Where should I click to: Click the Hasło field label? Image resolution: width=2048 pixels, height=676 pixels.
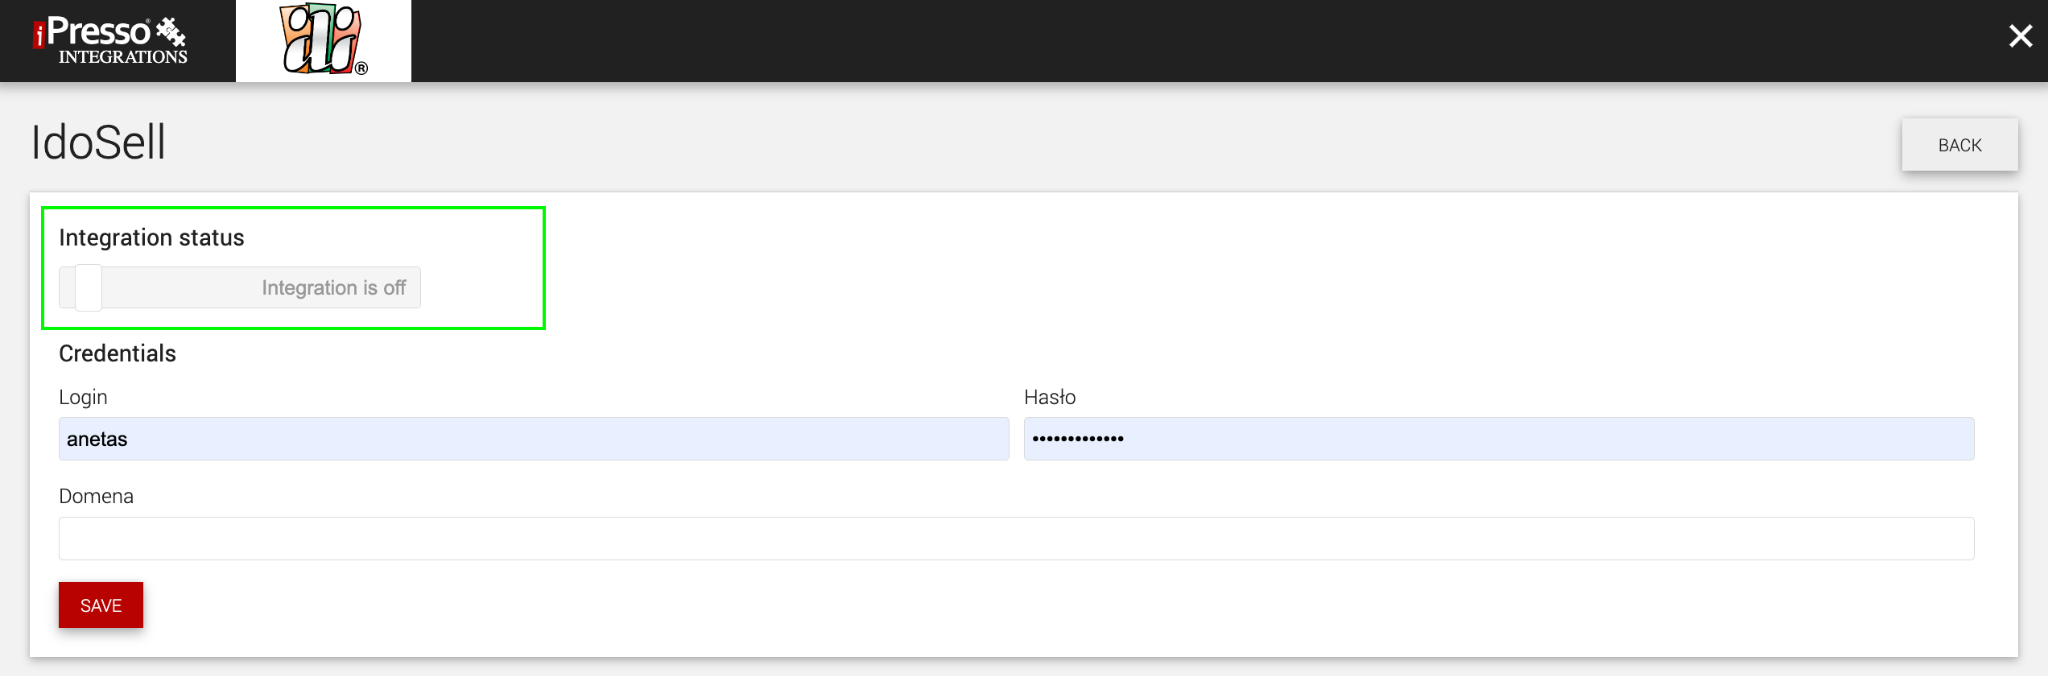(1050, 397)
